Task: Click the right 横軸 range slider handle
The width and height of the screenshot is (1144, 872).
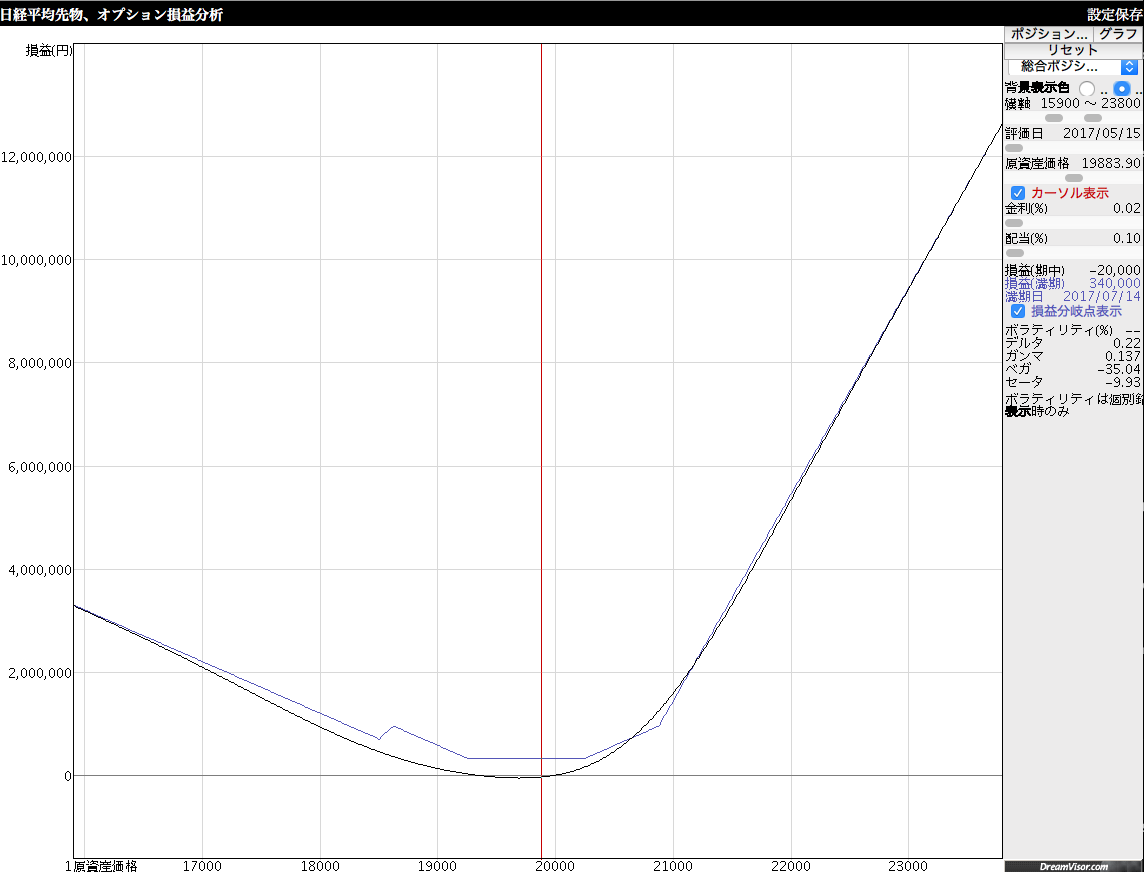Action: click(1093, 118)
